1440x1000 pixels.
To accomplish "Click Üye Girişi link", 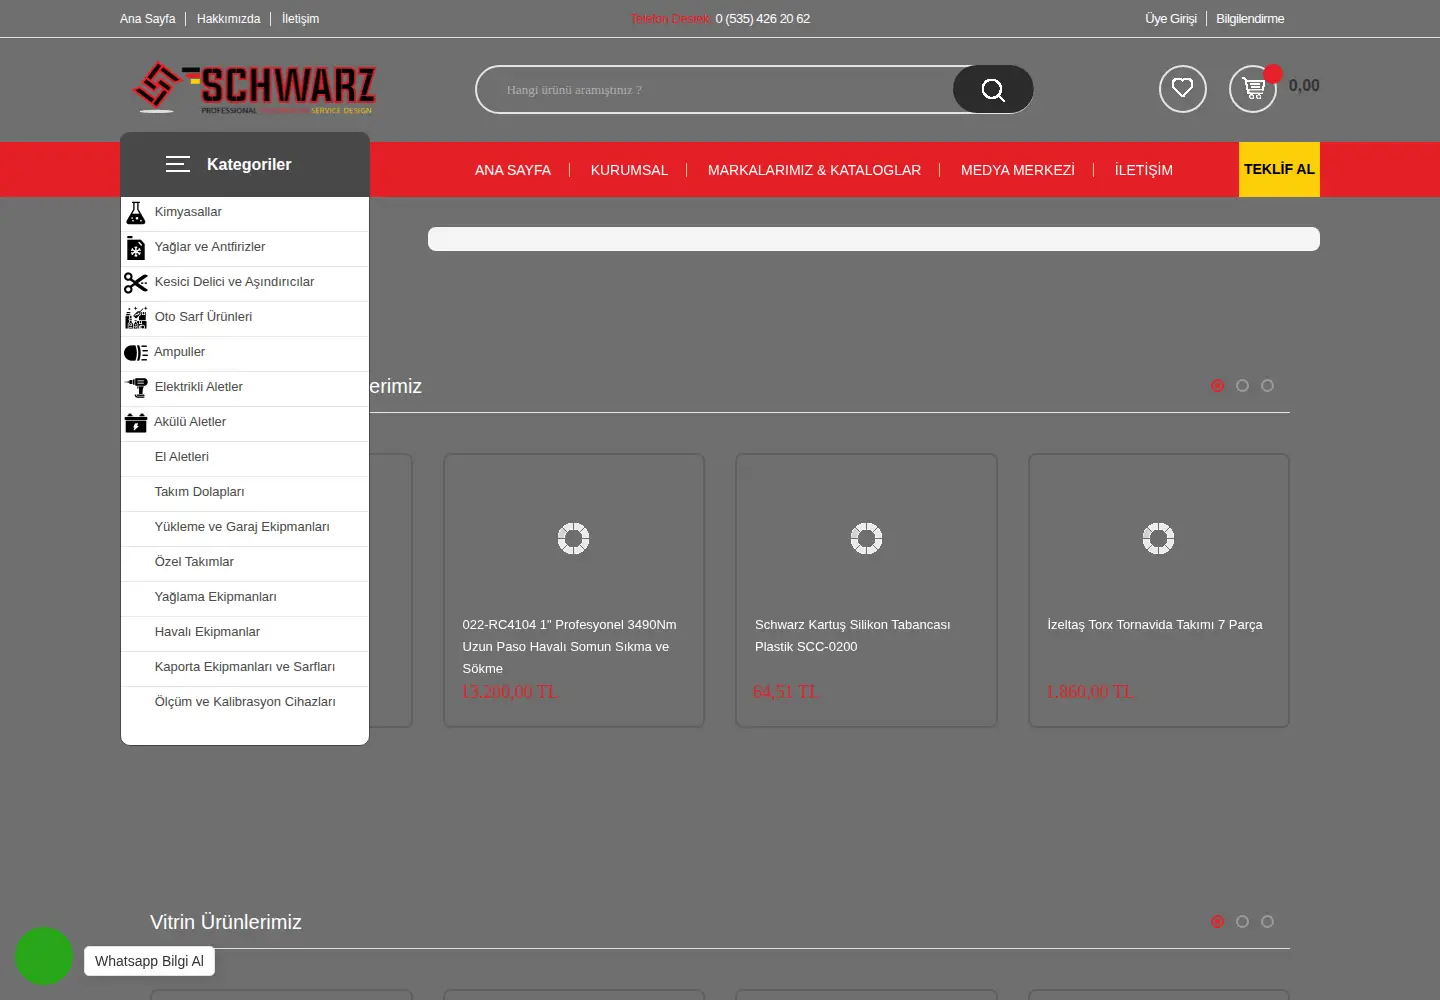I will (x=1170, y=19).
